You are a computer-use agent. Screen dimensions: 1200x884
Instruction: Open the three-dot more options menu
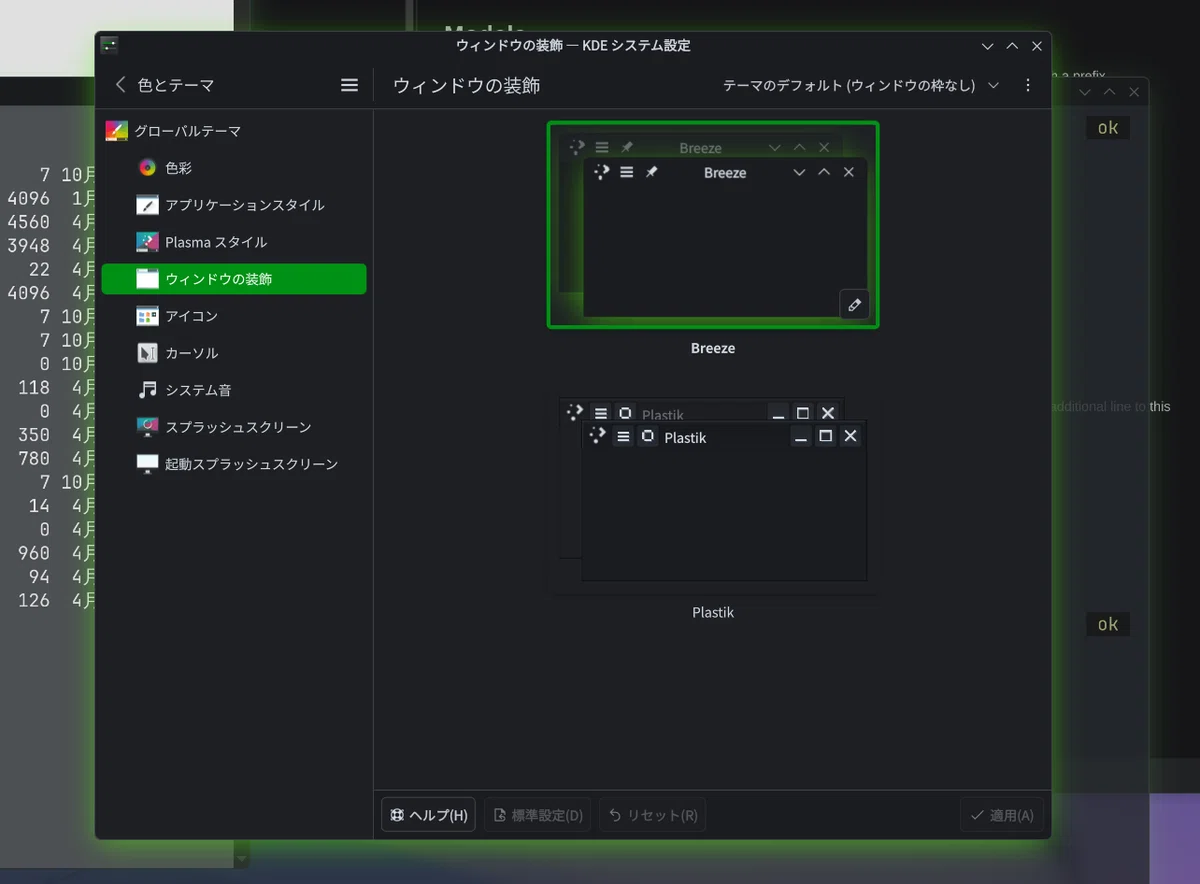[x=1028, y=85]
